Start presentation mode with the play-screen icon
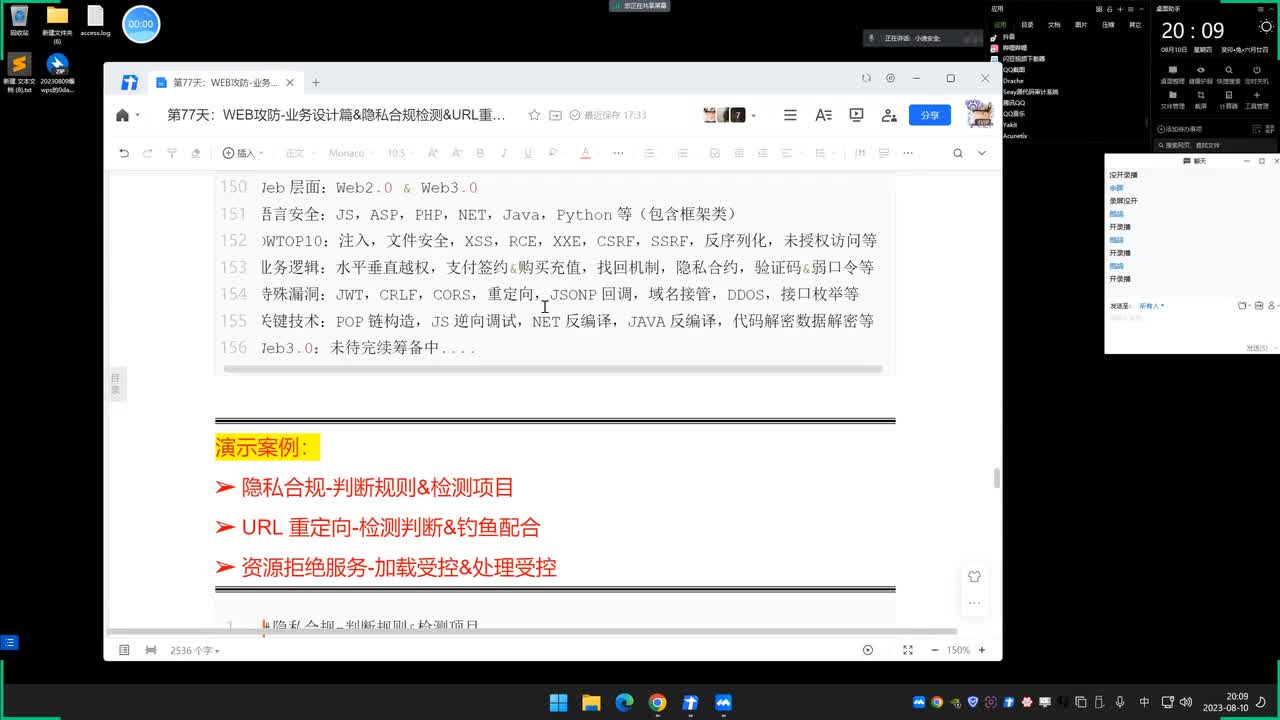Viewport: 1280px width, 720px height. [x=856, y=115]
